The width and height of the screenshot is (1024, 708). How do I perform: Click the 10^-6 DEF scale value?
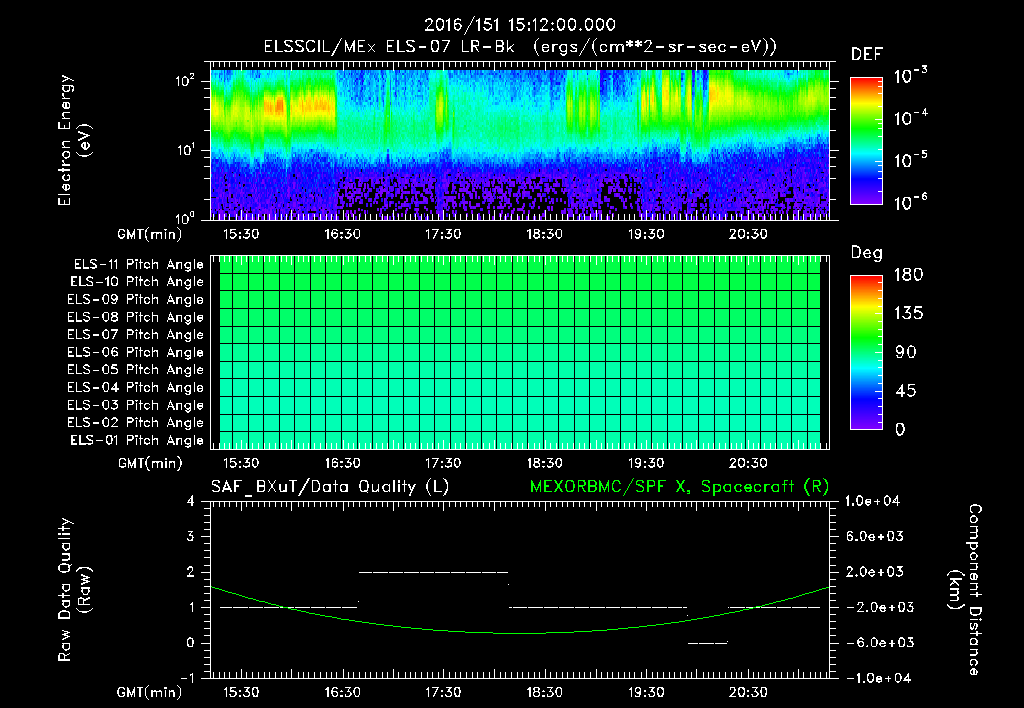[910, 202]
